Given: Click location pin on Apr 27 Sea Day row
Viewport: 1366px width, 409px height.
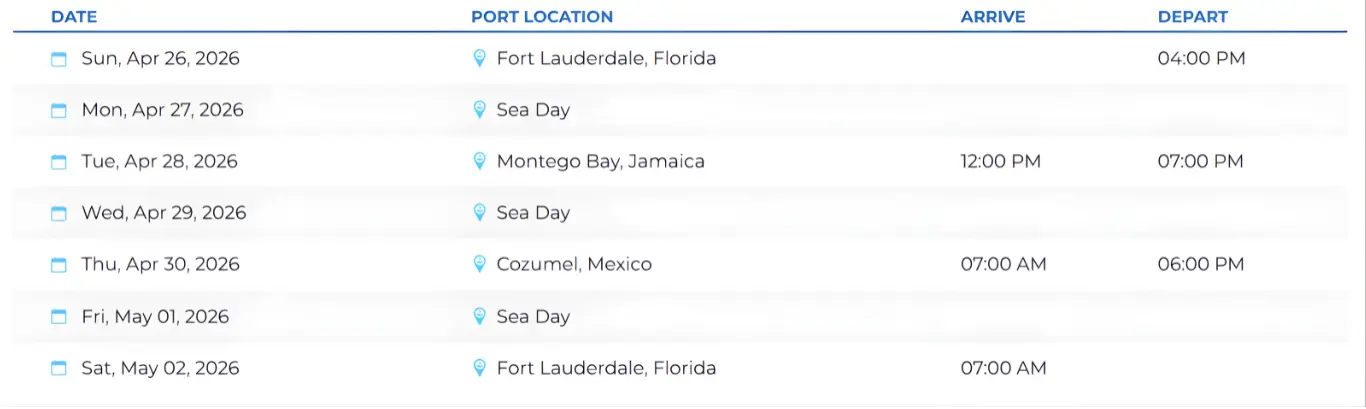Looking at the screenshot, I should point(479,110).
